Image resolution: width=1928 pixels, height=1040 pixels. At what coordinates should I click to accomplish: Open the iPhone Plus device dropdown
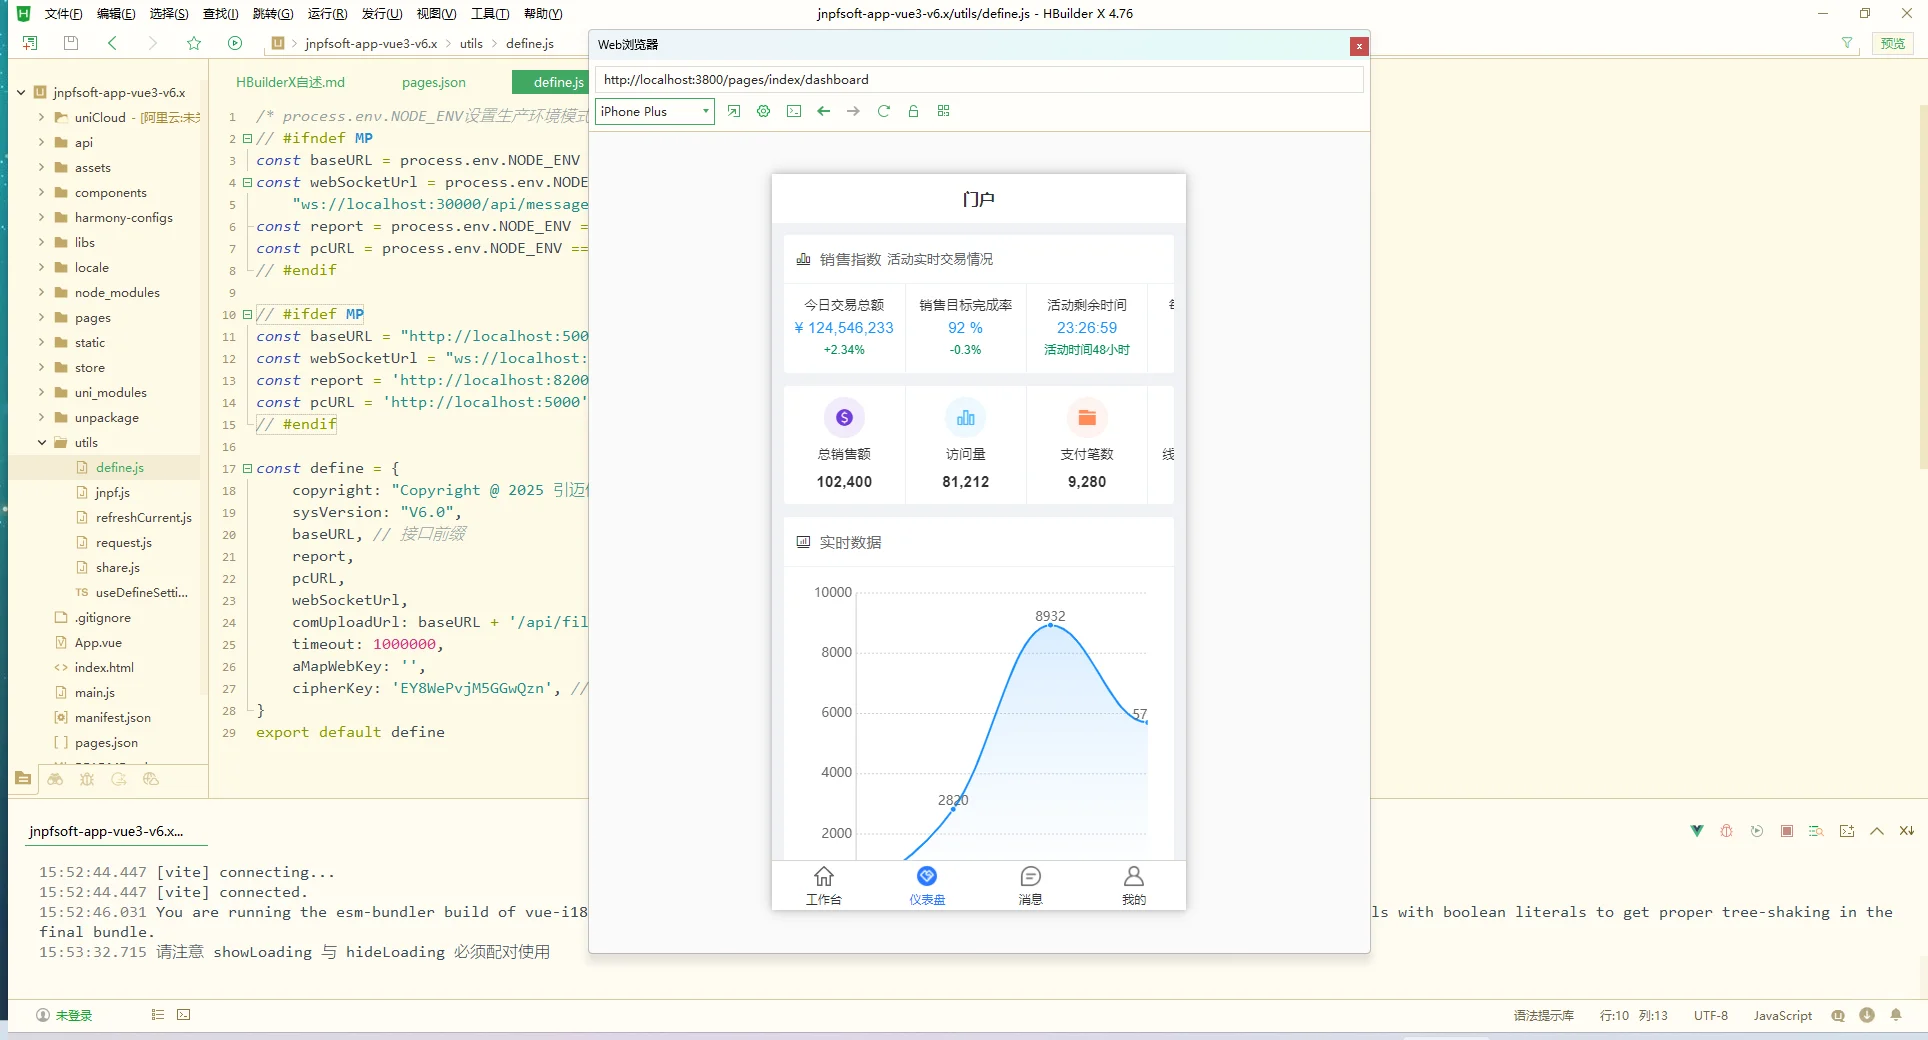coord(655,111)
